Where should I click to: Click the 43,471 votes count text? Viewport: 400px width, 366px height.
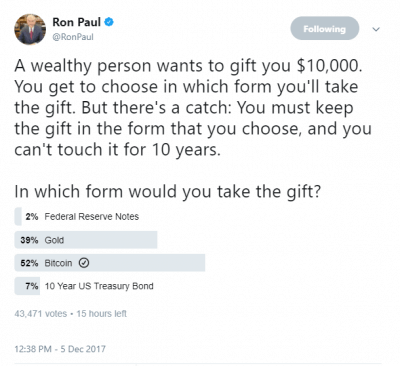41,314
